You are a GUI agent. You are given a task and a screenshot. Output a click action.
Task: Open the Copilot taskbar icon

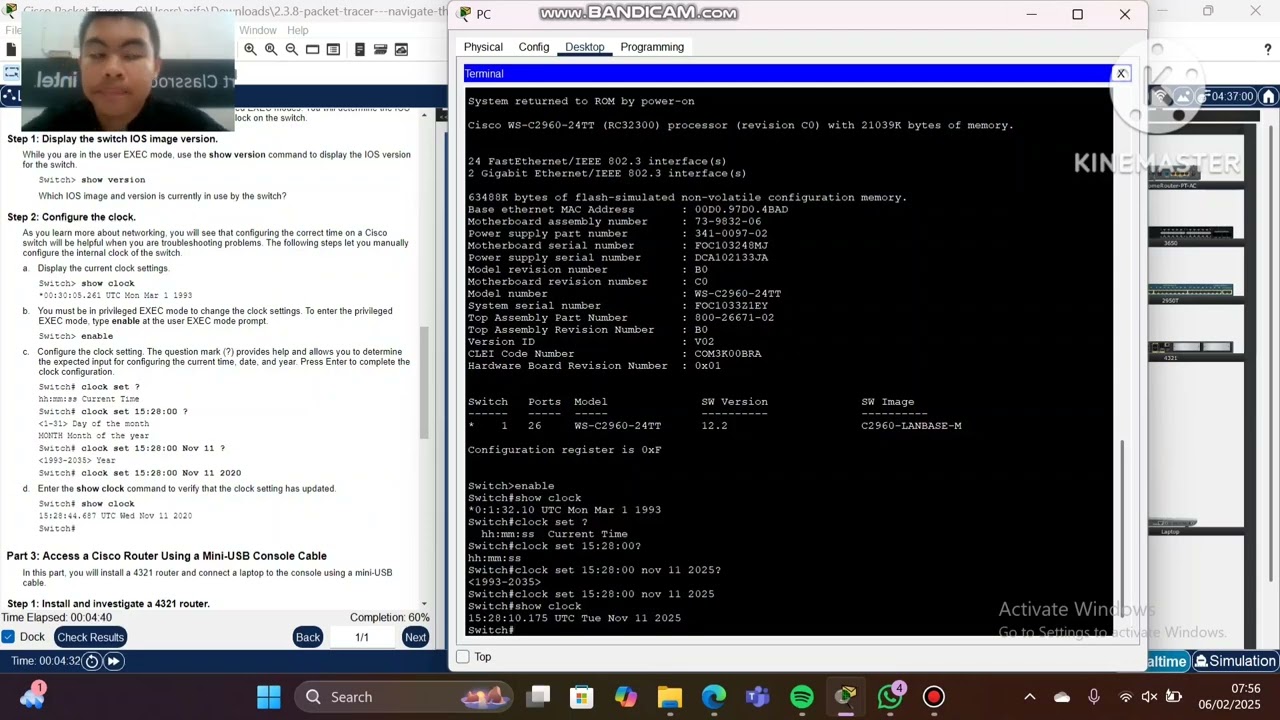click(626, 697)
